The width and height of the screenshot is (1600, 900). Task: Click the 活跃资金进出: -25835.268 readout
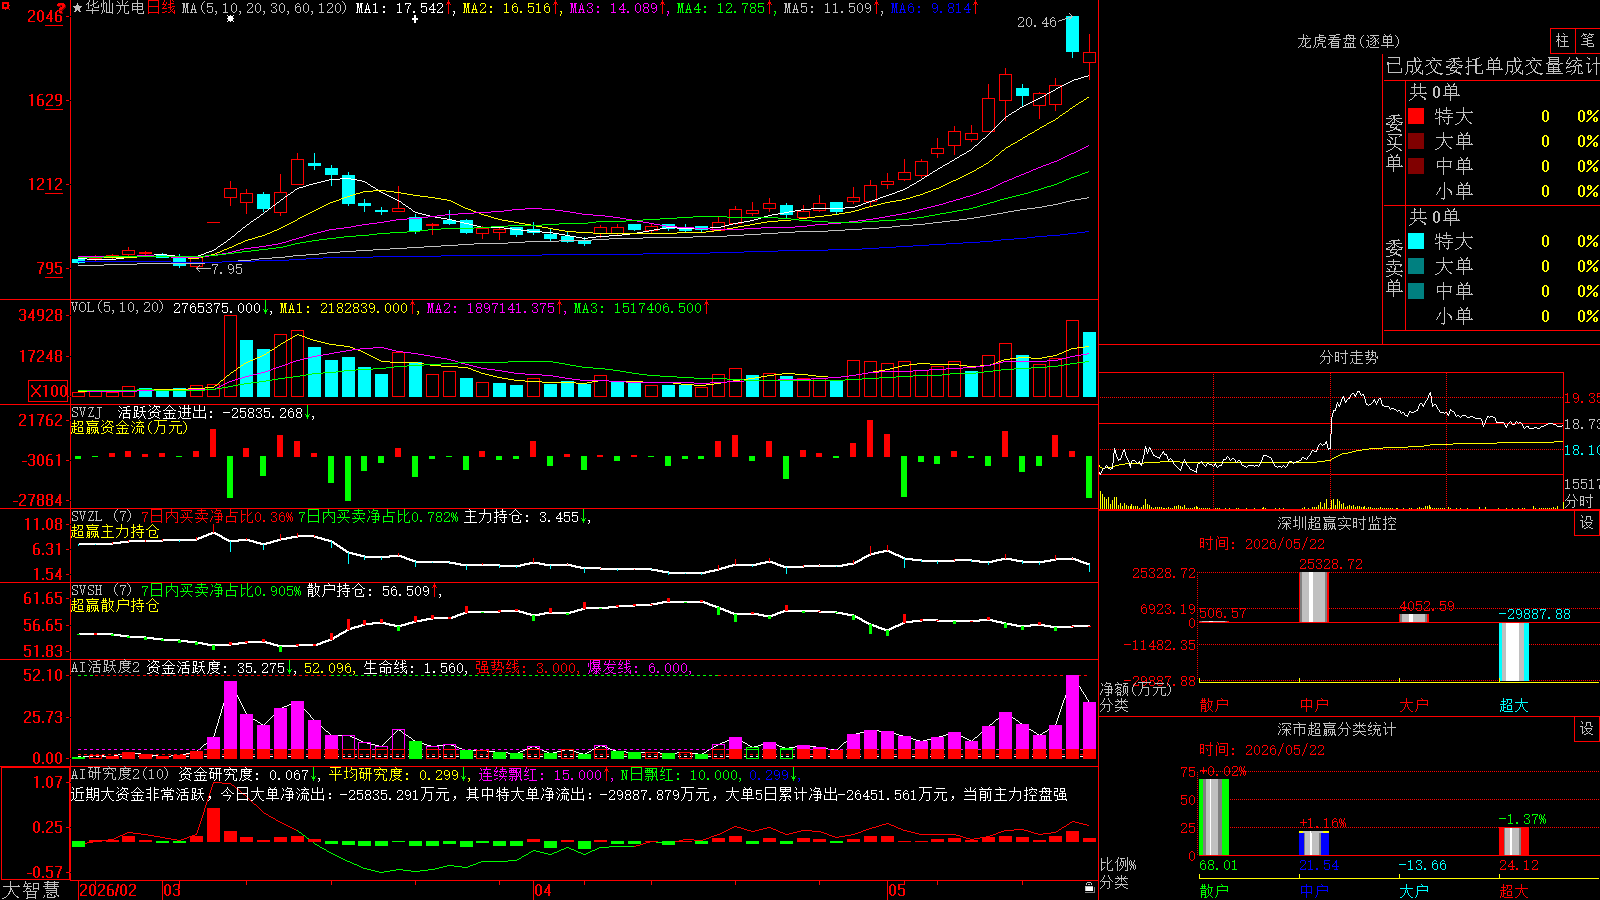[210, 413]
